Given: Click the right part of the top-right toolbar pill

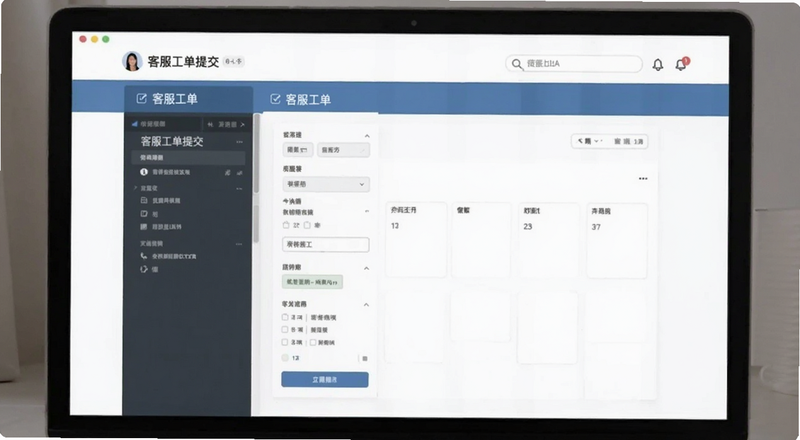Looking at the screenshot, I should click(629, 141).
